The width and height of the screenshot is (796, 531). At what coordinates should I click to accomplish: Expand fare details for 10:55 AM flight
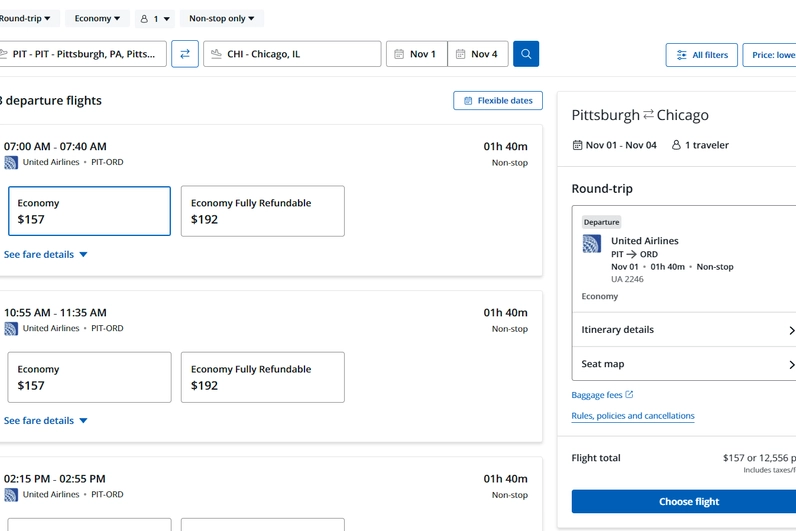(46, 420)
